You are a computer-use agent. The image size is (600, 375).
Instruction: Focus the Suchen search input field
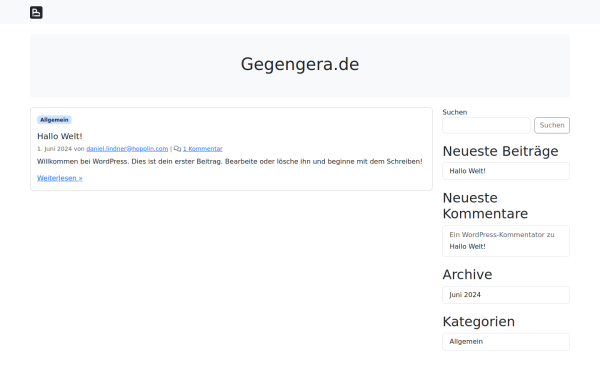[x=486, y=126]
